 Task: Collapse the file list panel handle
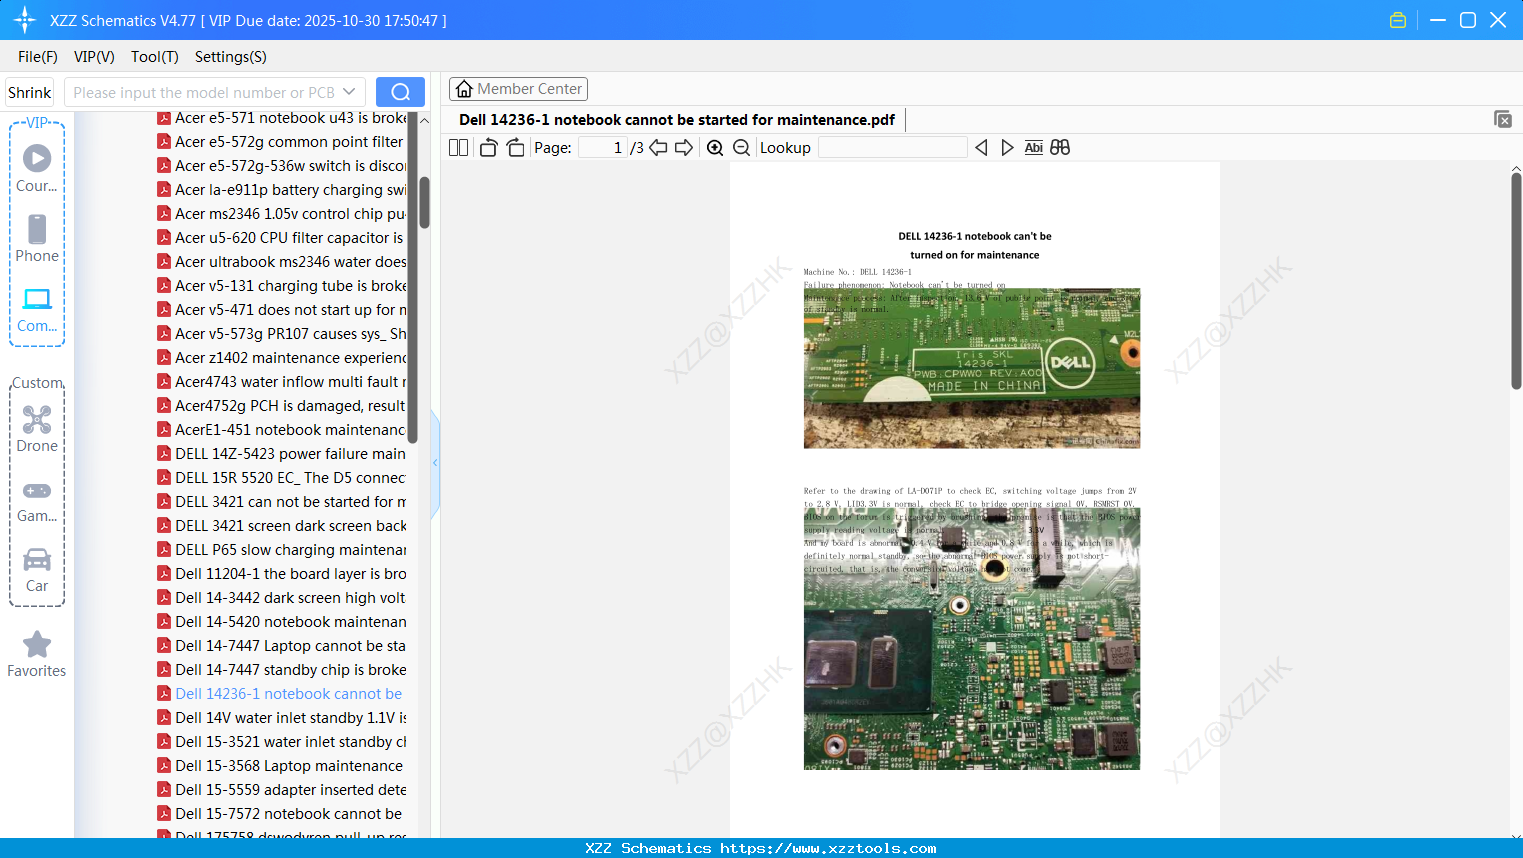(435, 463)
